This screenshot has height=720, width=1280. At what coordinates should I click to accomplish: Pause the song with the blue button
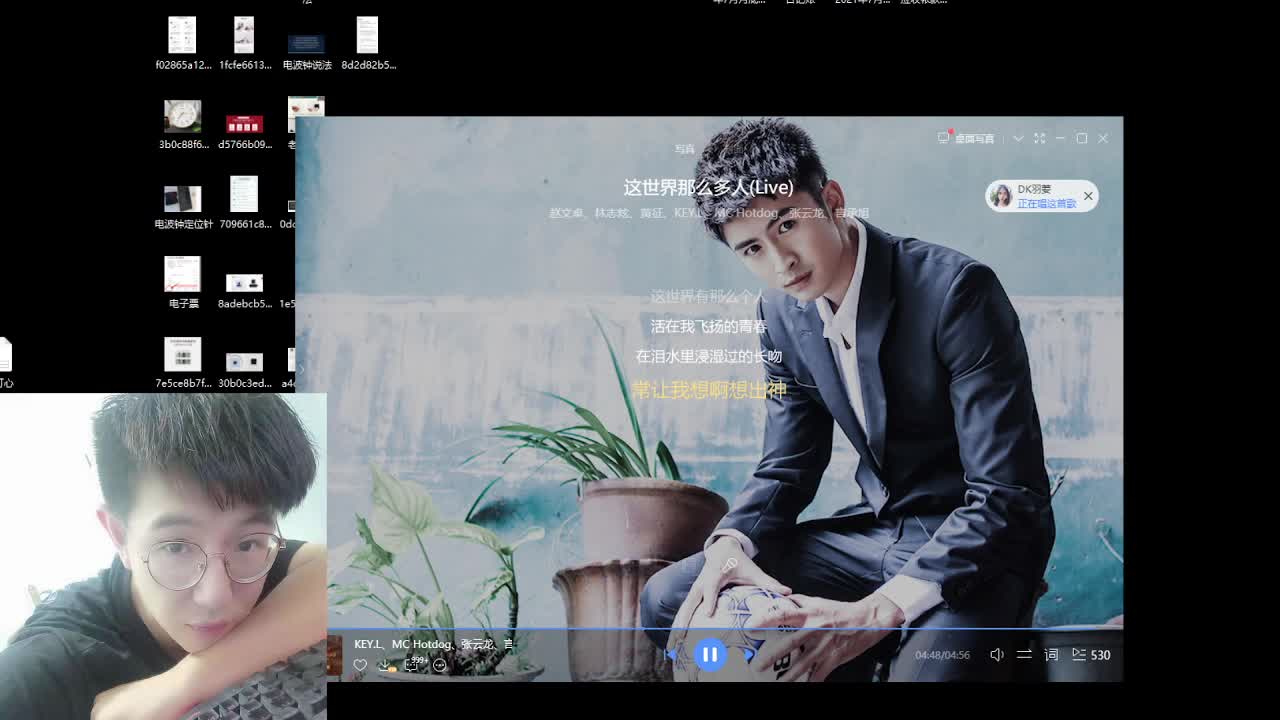pyautogui.click(x=710, y=655)
